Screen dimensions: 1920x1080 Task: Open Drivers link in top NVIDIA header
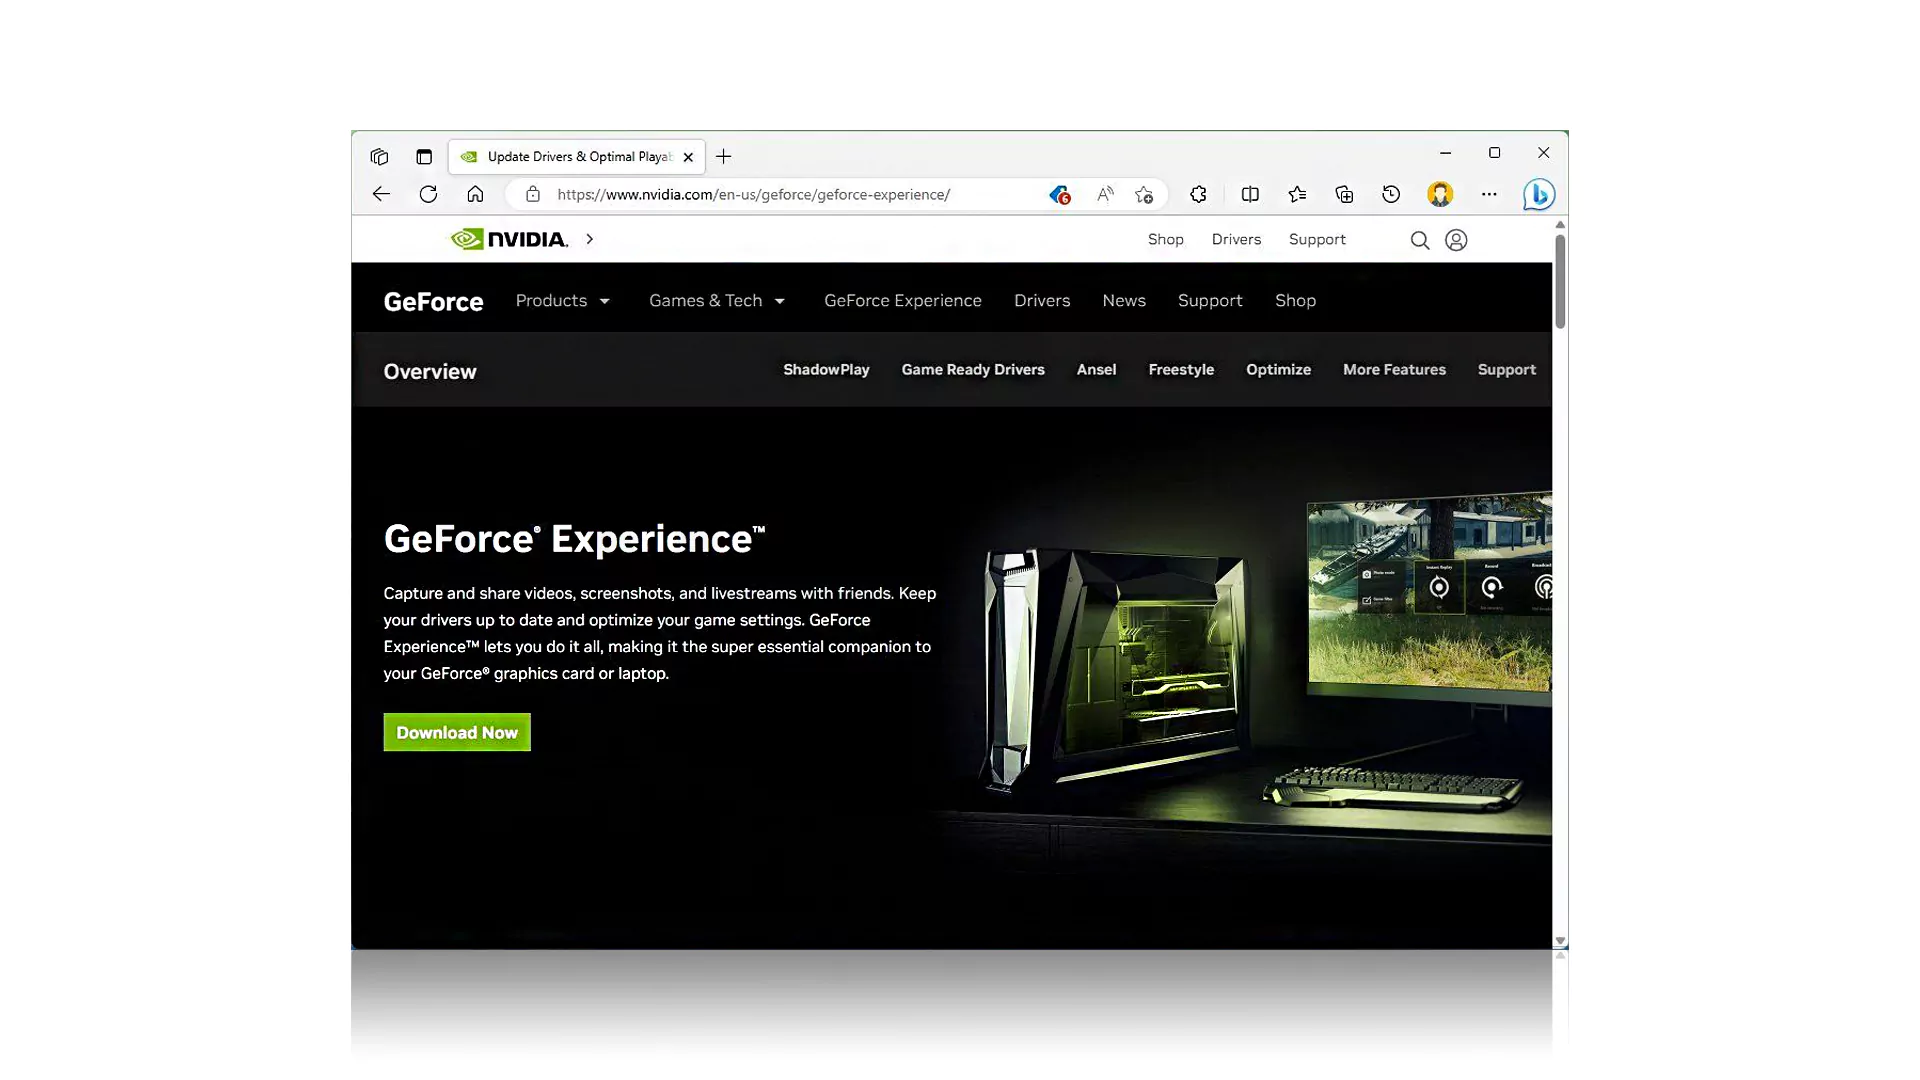1236,240
